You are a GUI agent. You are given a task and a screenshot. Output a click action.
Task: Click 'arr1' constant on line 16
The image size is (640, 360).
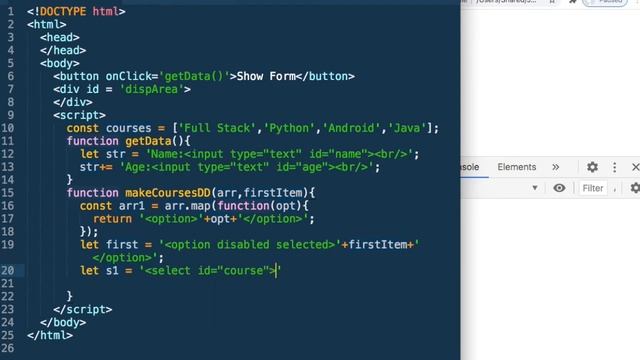132,206
